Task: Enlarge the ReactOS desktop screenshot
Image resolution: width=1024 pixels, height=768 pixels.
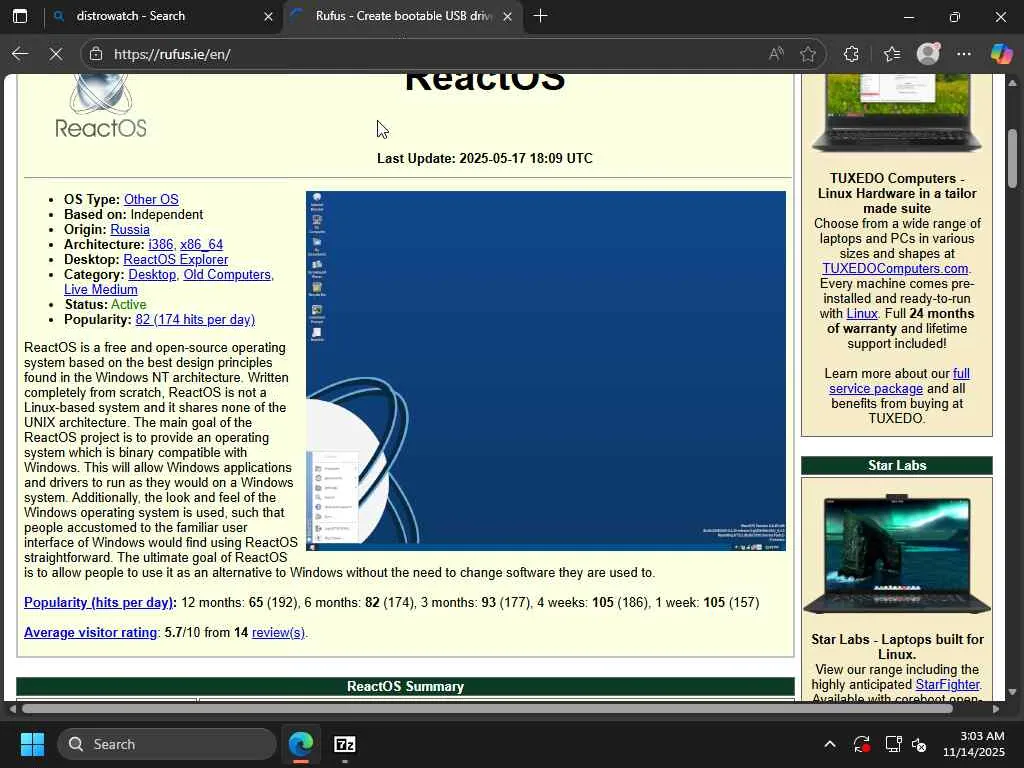Action: click(x=545, y=370)
